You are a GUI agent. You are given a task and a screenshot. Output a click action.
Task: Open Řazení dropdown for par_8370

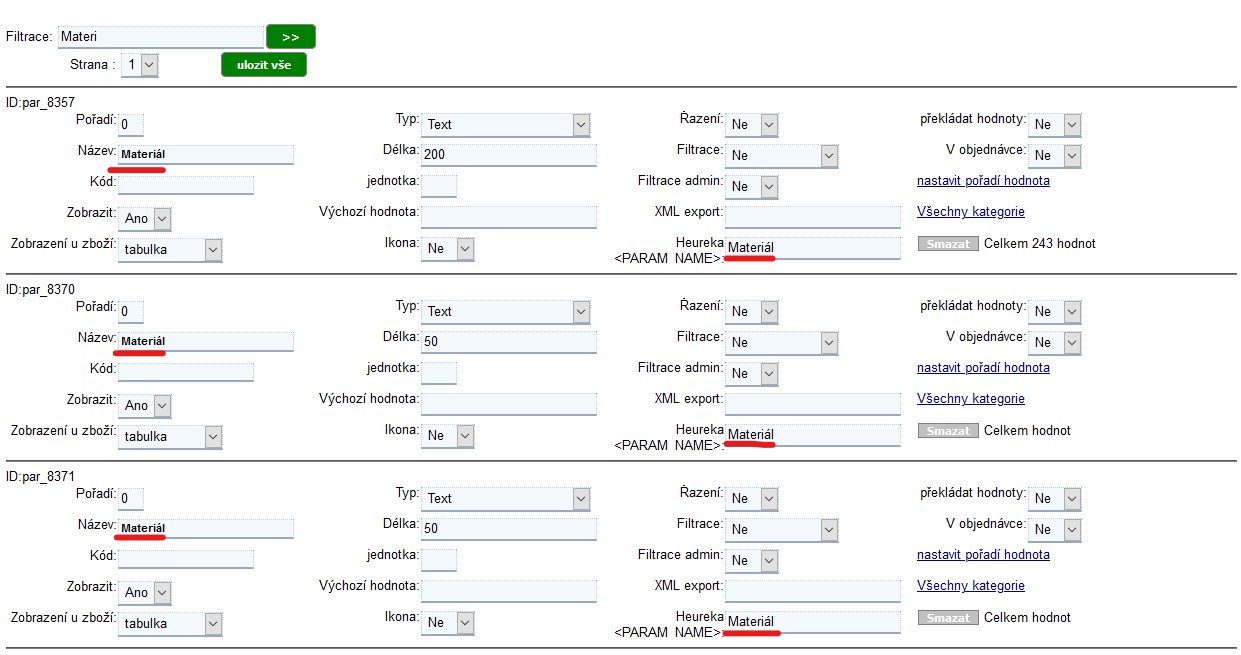(751, 311)
